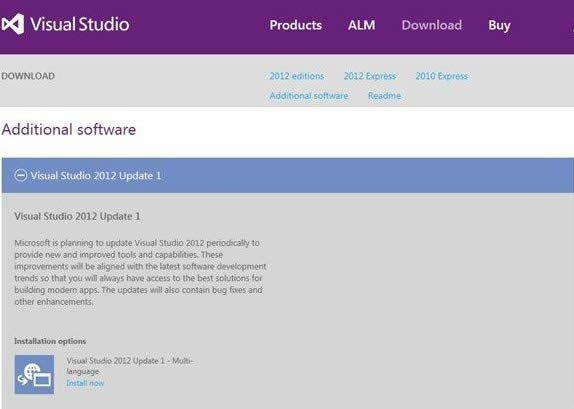This screenshot has width=574, height=409.
Task: Click the Installation options label
Action: pos(50,341)
